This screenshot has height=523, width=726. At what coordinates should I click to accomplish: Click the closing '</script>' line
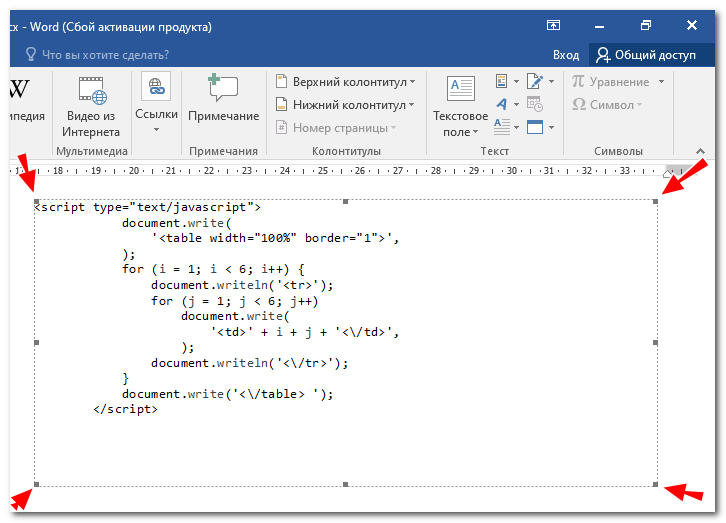(125, 409)
